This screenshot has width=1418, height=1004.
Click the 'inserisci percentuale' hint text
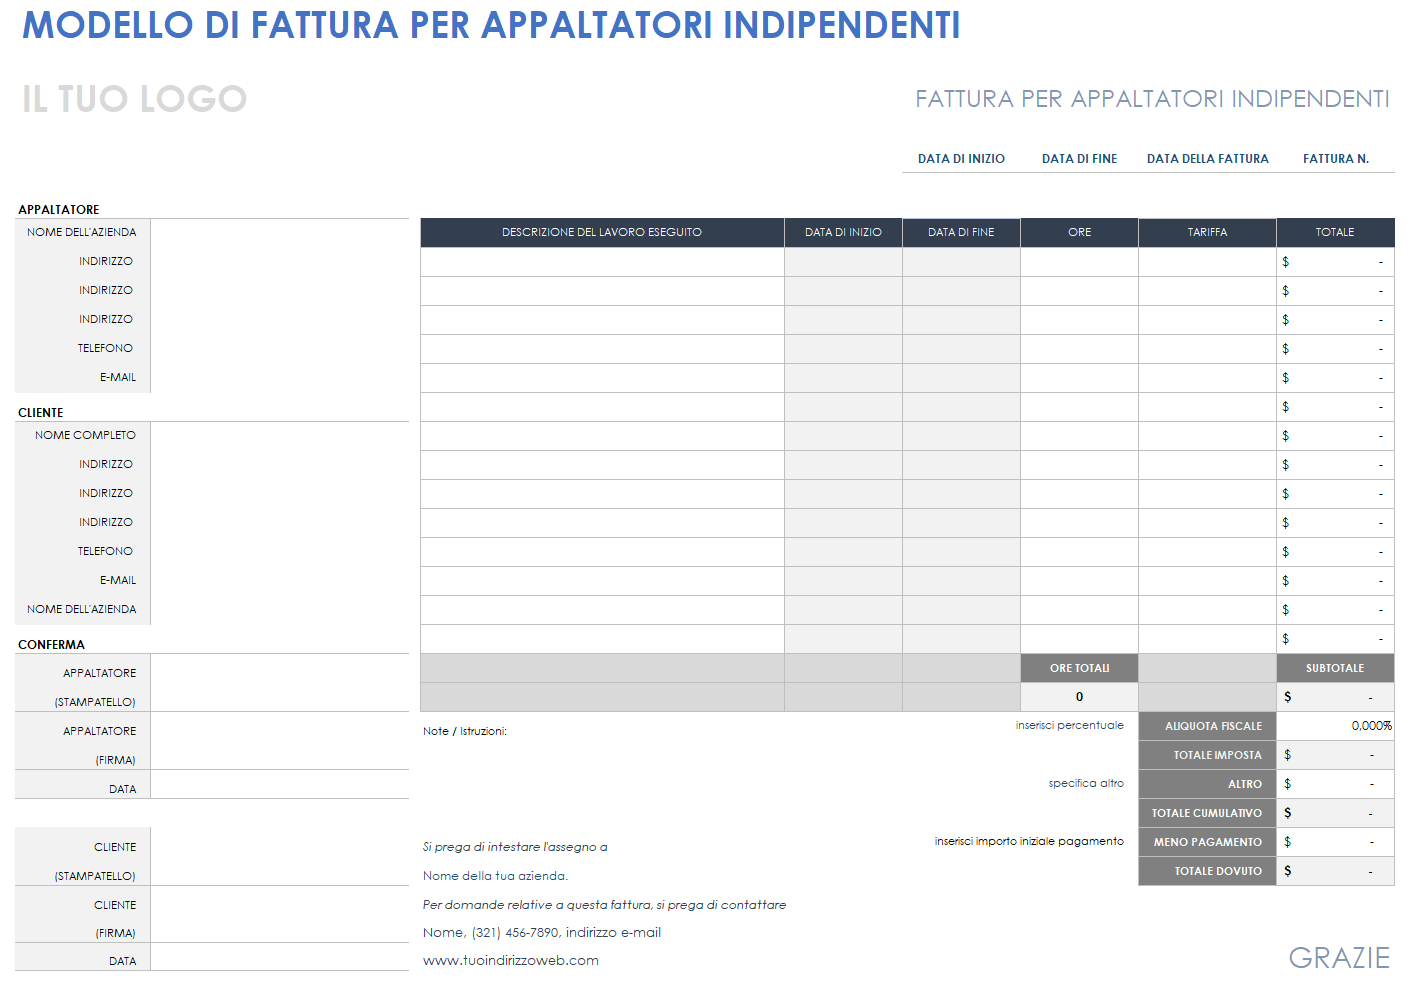coord(1069,726)
